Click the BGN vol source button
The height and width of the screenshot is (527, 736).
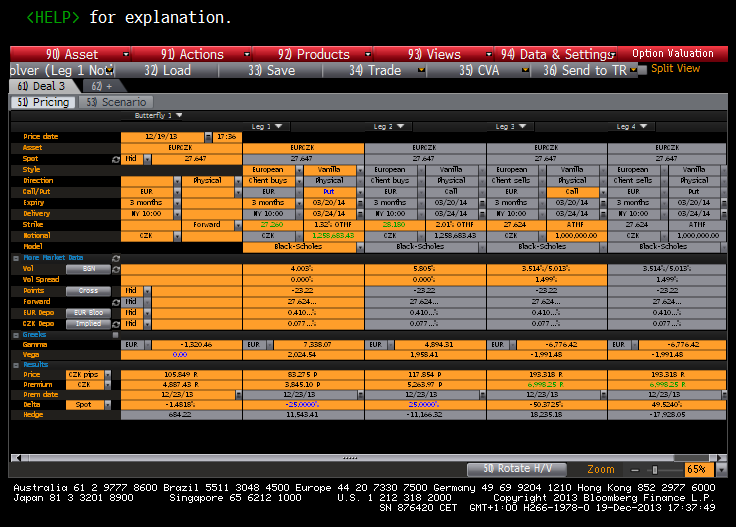[88, 269]
